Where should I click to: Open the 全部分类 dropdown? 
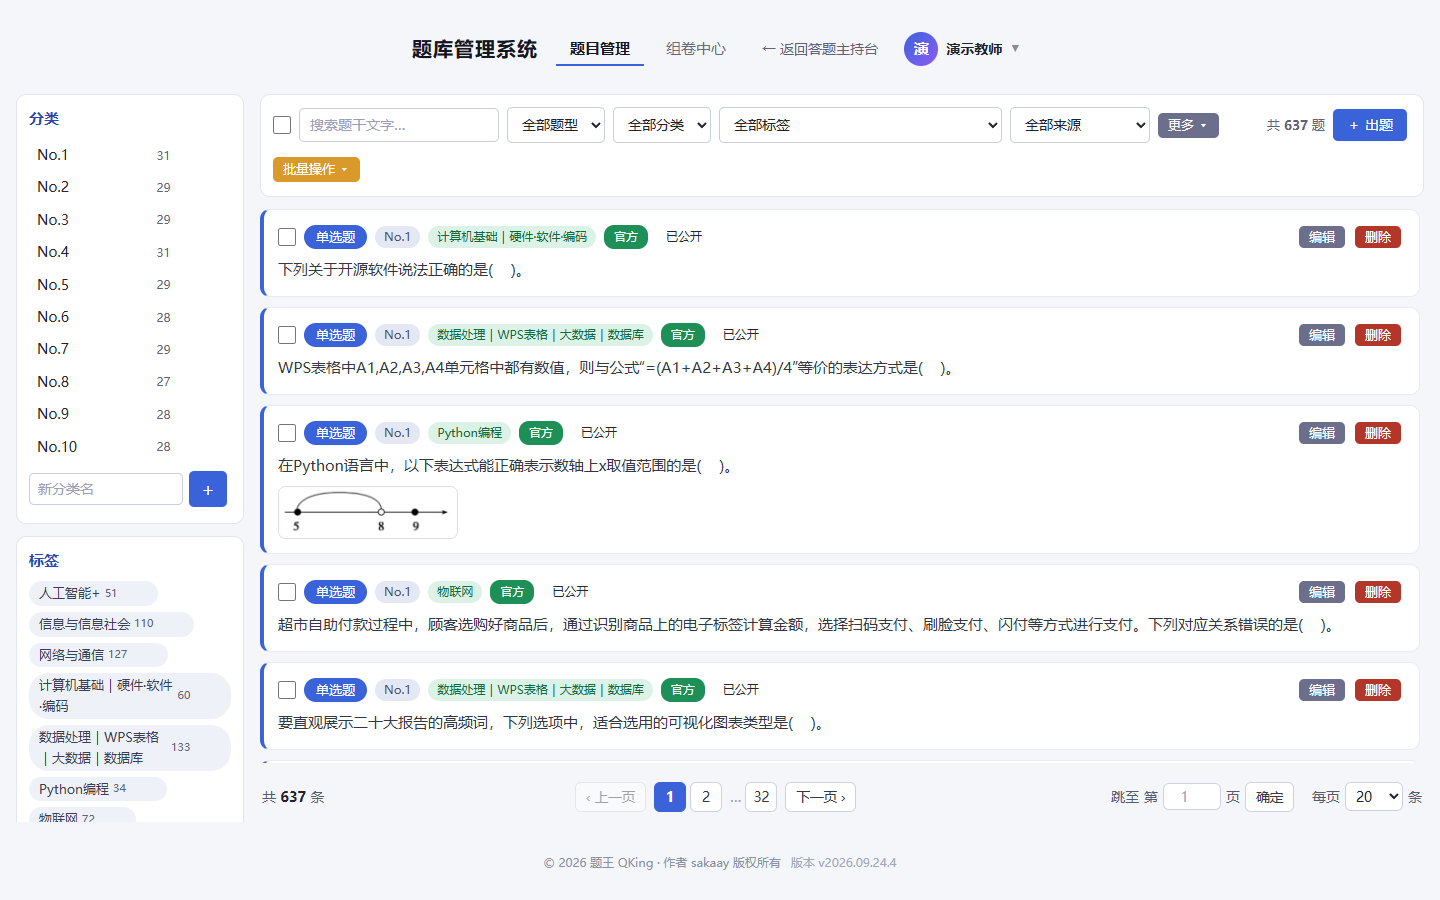coord(662,125)
